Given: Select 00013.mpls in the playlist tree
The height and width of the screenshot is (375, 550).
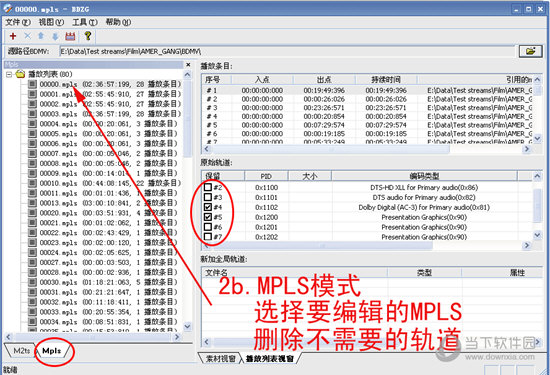Looking at the screenshot, I should (108, 203).
